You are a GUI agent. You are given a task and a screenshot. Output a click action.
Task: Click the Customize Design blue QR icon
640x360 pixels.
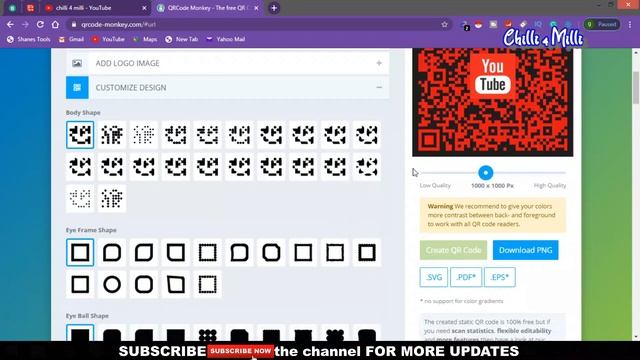(x=77, y=87)
